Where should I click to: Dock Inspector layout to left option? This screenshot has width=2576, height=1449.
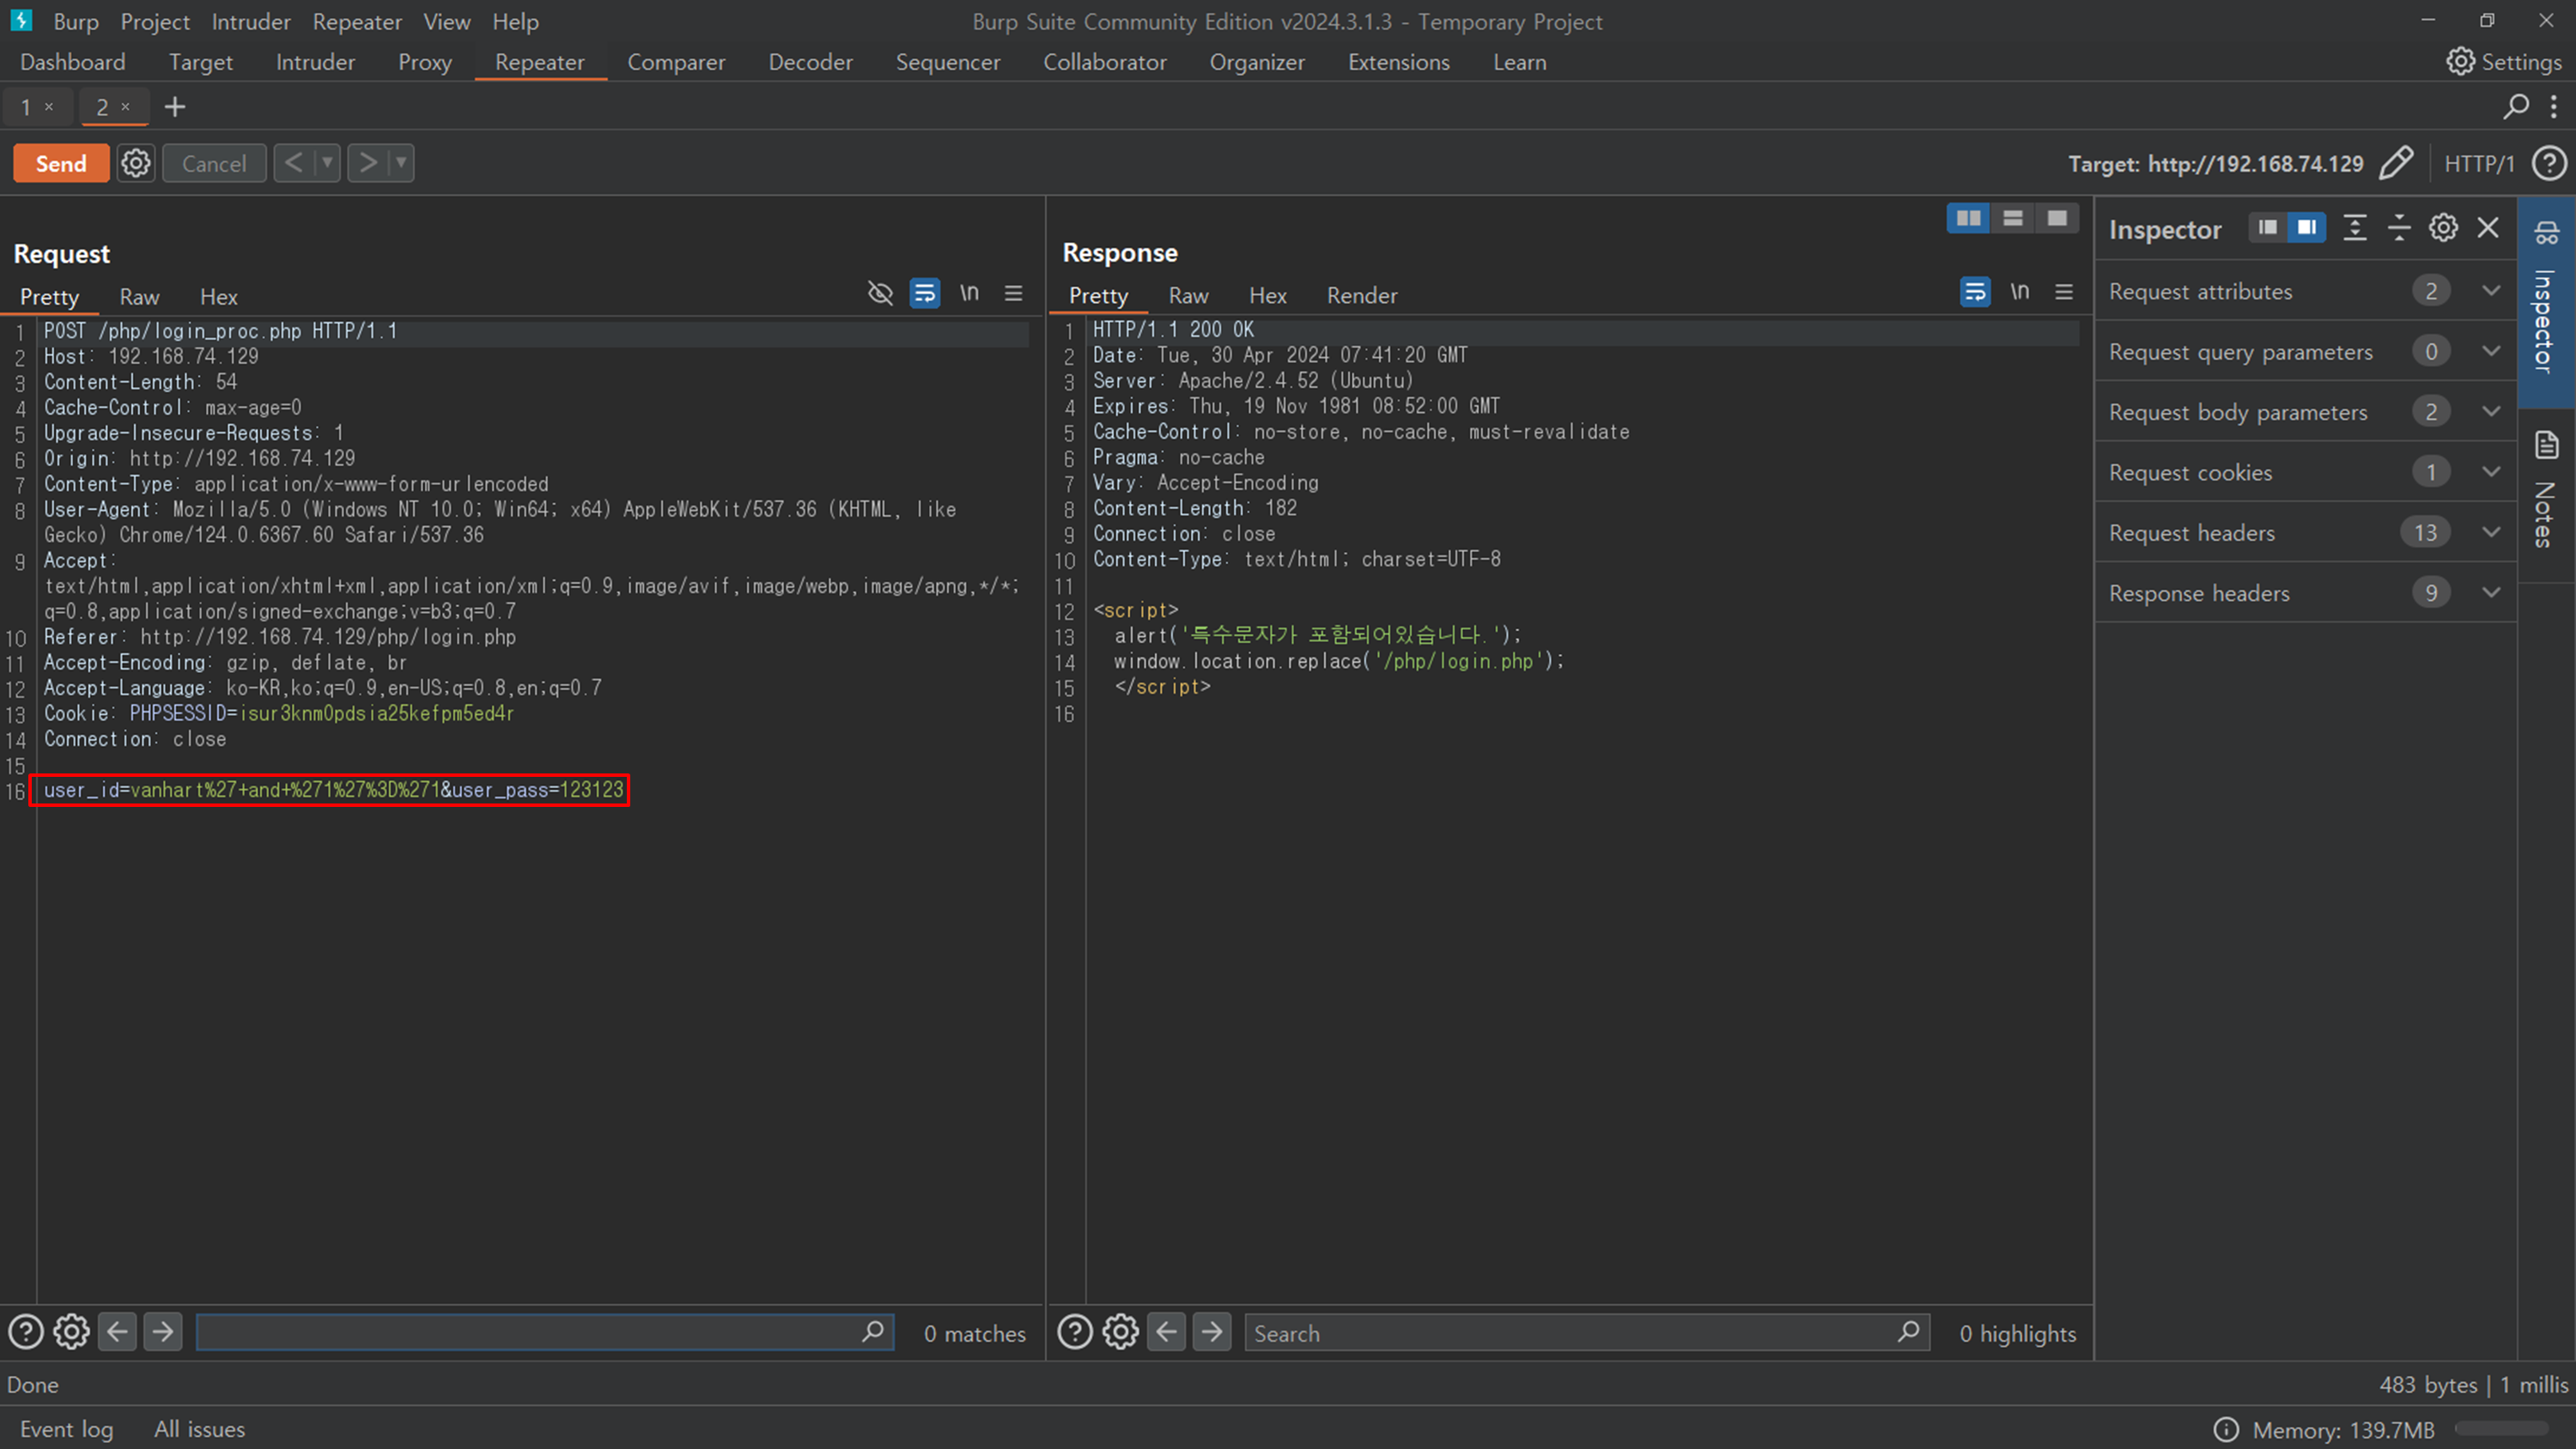pyautogui.click(x=2268, y=228)
